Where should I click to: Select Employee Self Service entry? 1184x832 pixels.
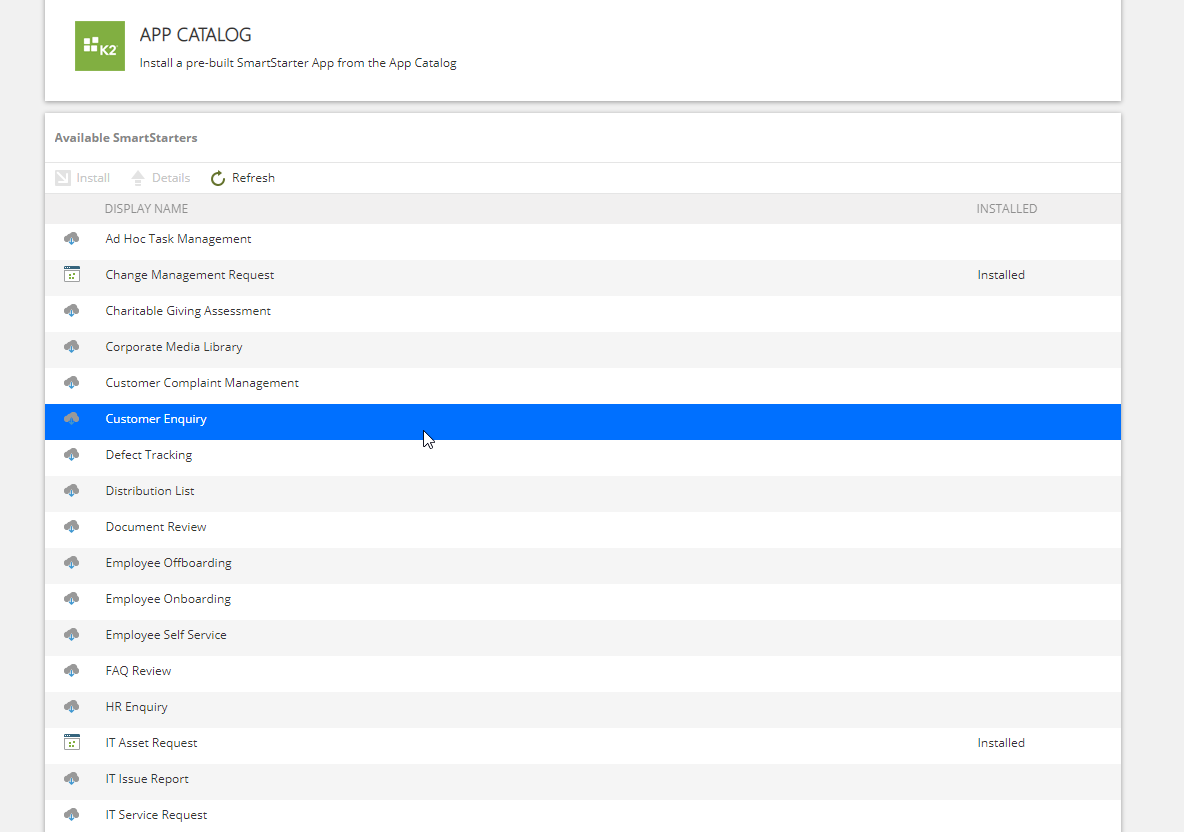(x=583, y=638)
